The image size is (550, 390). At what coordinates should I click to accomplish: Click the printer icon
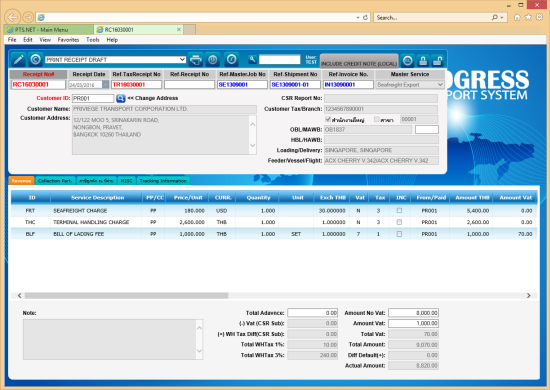pos(196,60)
